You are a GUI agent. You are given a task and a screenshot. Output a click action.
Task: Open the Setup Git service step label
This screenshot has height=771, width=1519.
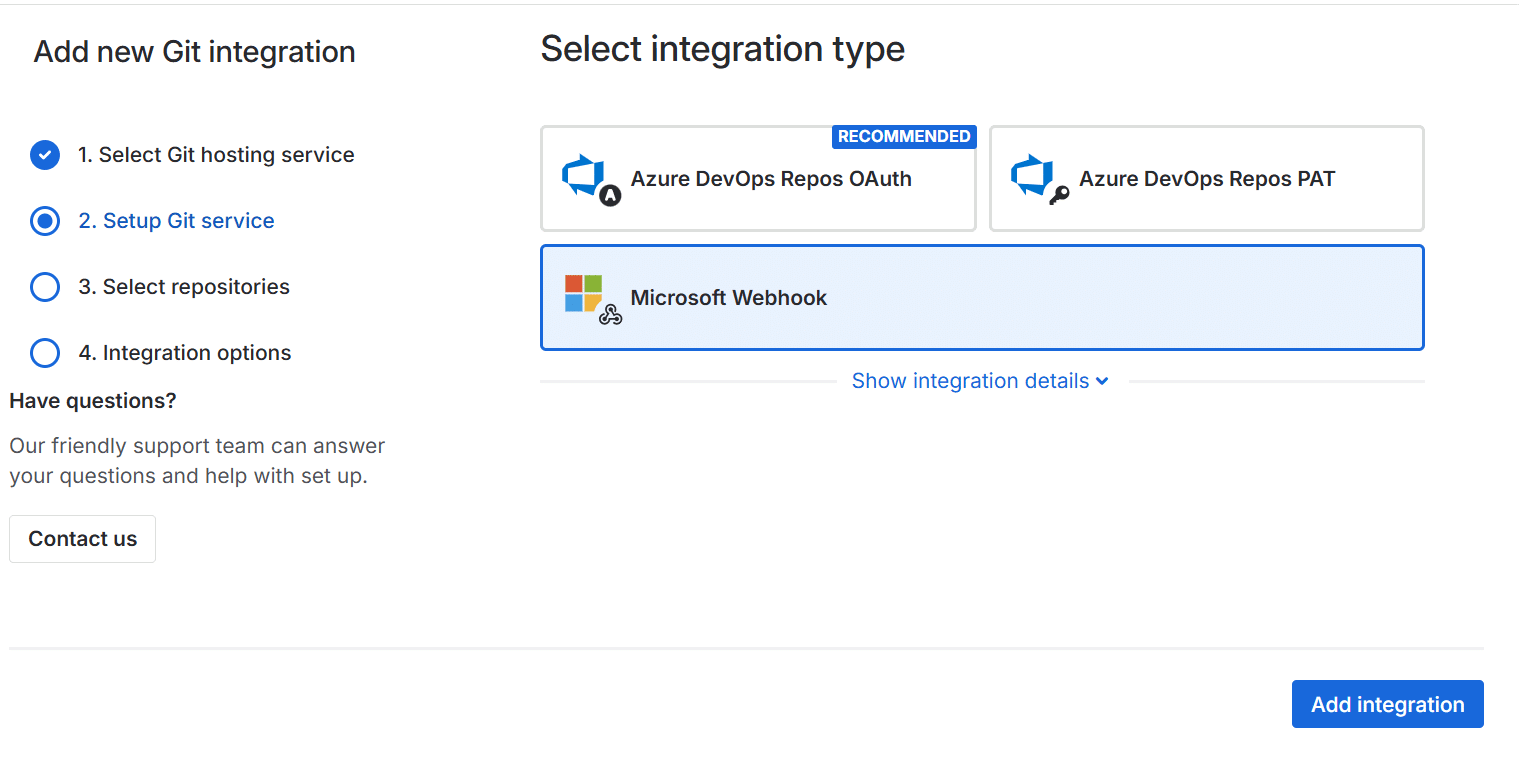pos(188,221)
